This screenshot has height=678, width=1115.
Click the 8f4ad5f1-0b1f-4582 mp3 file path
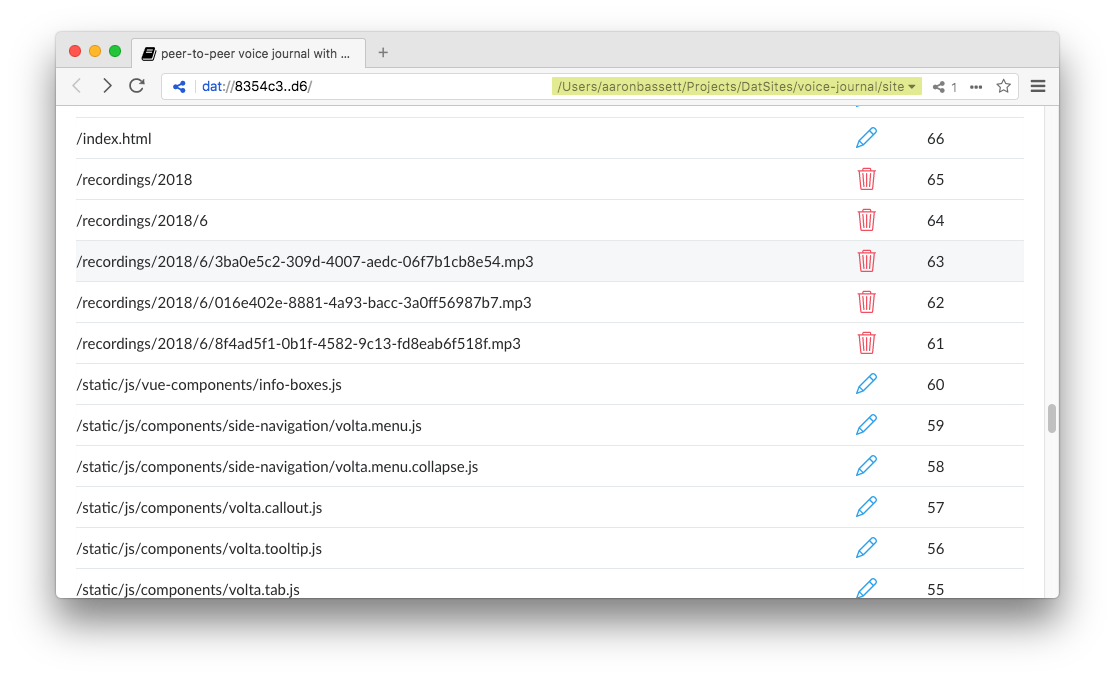pyautogui.click(x=299, y=344)
